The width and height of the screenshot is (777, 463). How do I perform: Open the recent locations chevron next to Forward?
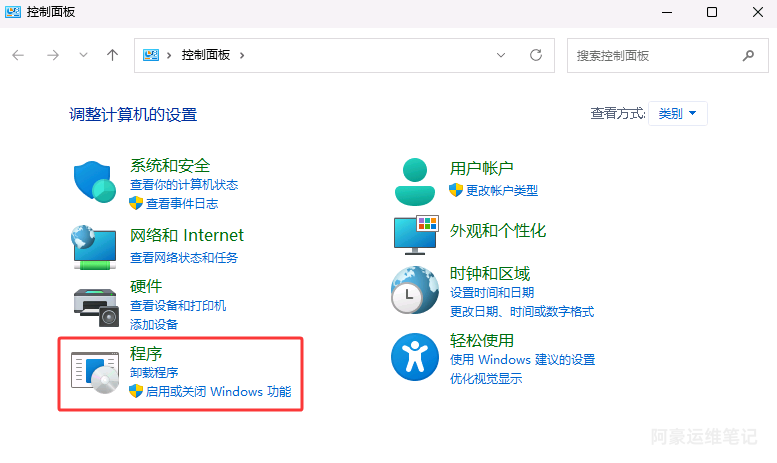click(x=83, y=55)
